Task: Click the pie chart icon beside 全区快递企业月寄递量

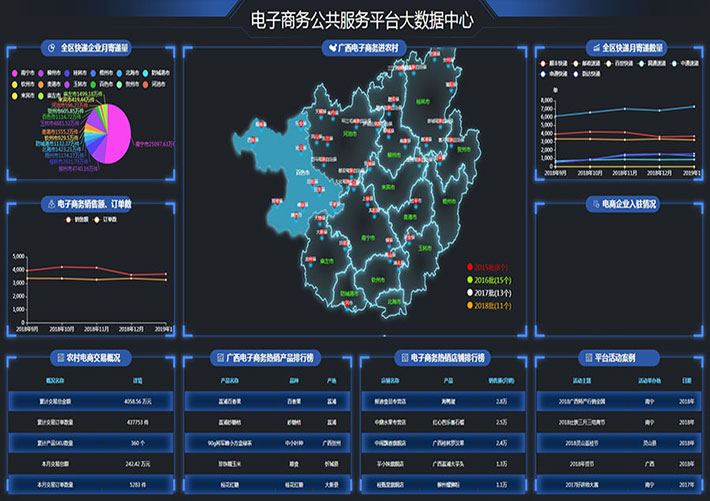Action: point(52,48)
